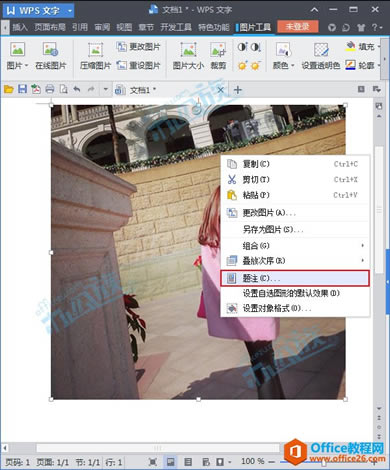Click the export to PDF icon
This screenshot has width=390, height=470.
click(x=36, y=89)
